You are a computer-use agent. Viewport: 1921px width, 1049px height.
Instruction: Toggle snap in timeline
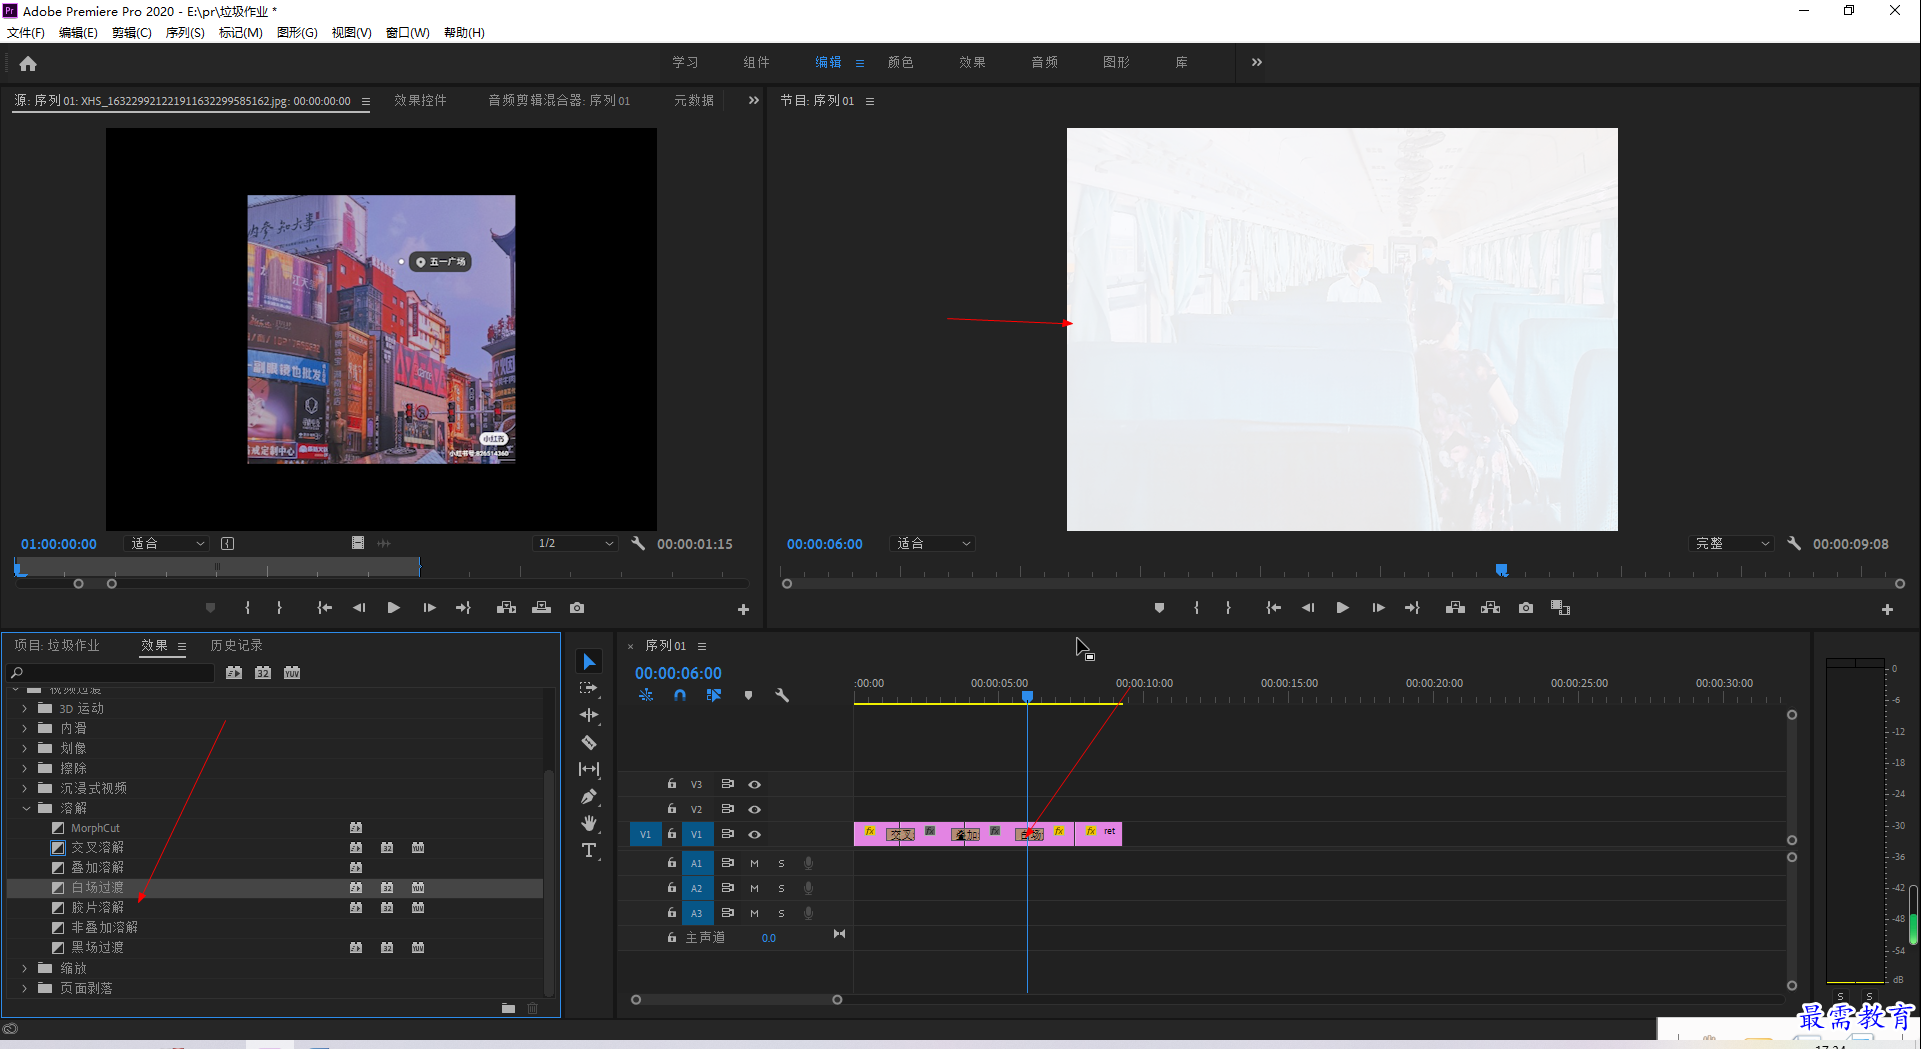click(680, 695)
